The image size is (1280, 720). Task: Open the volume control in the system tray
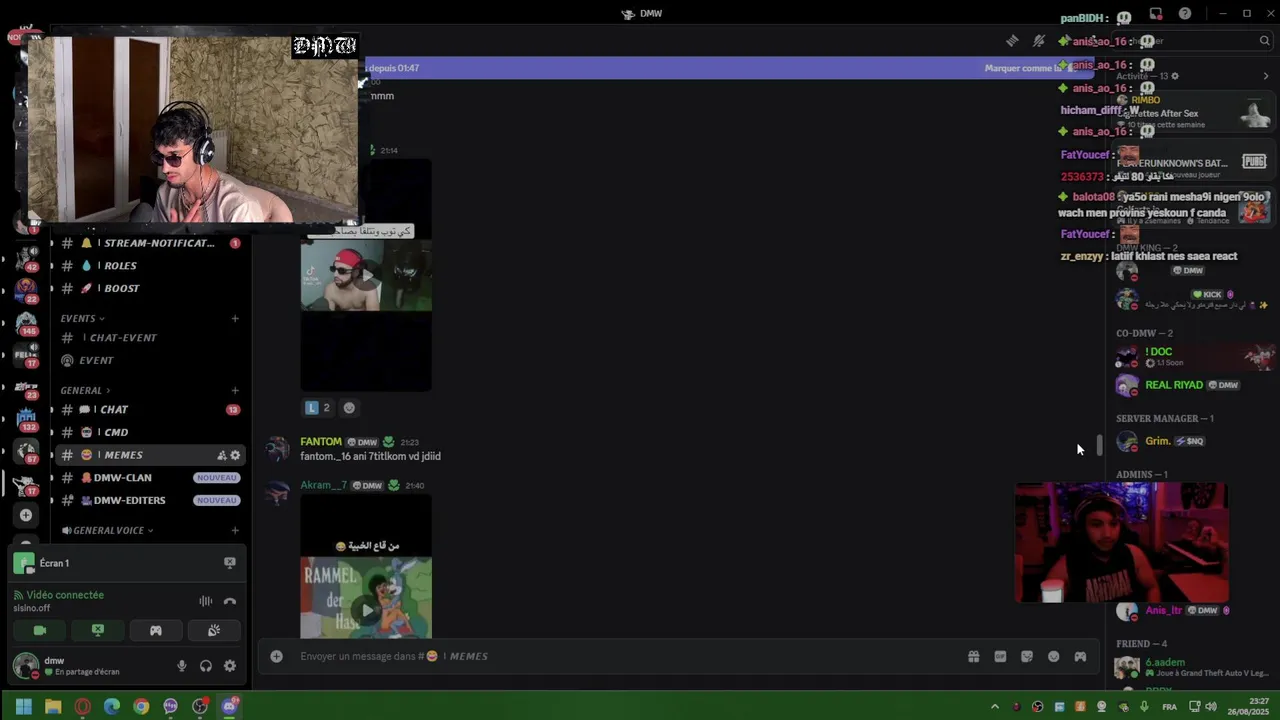click(1211, 707)
